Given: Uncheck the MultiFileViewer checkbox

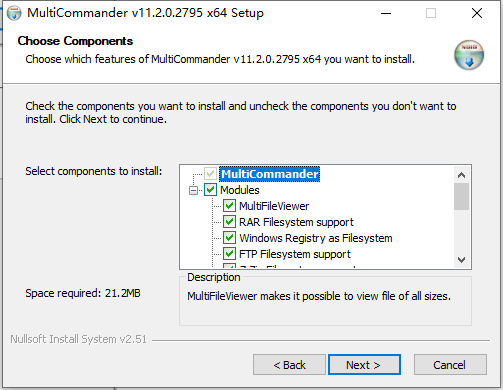Looking at the screenshot, I should (x=229, y=206).
